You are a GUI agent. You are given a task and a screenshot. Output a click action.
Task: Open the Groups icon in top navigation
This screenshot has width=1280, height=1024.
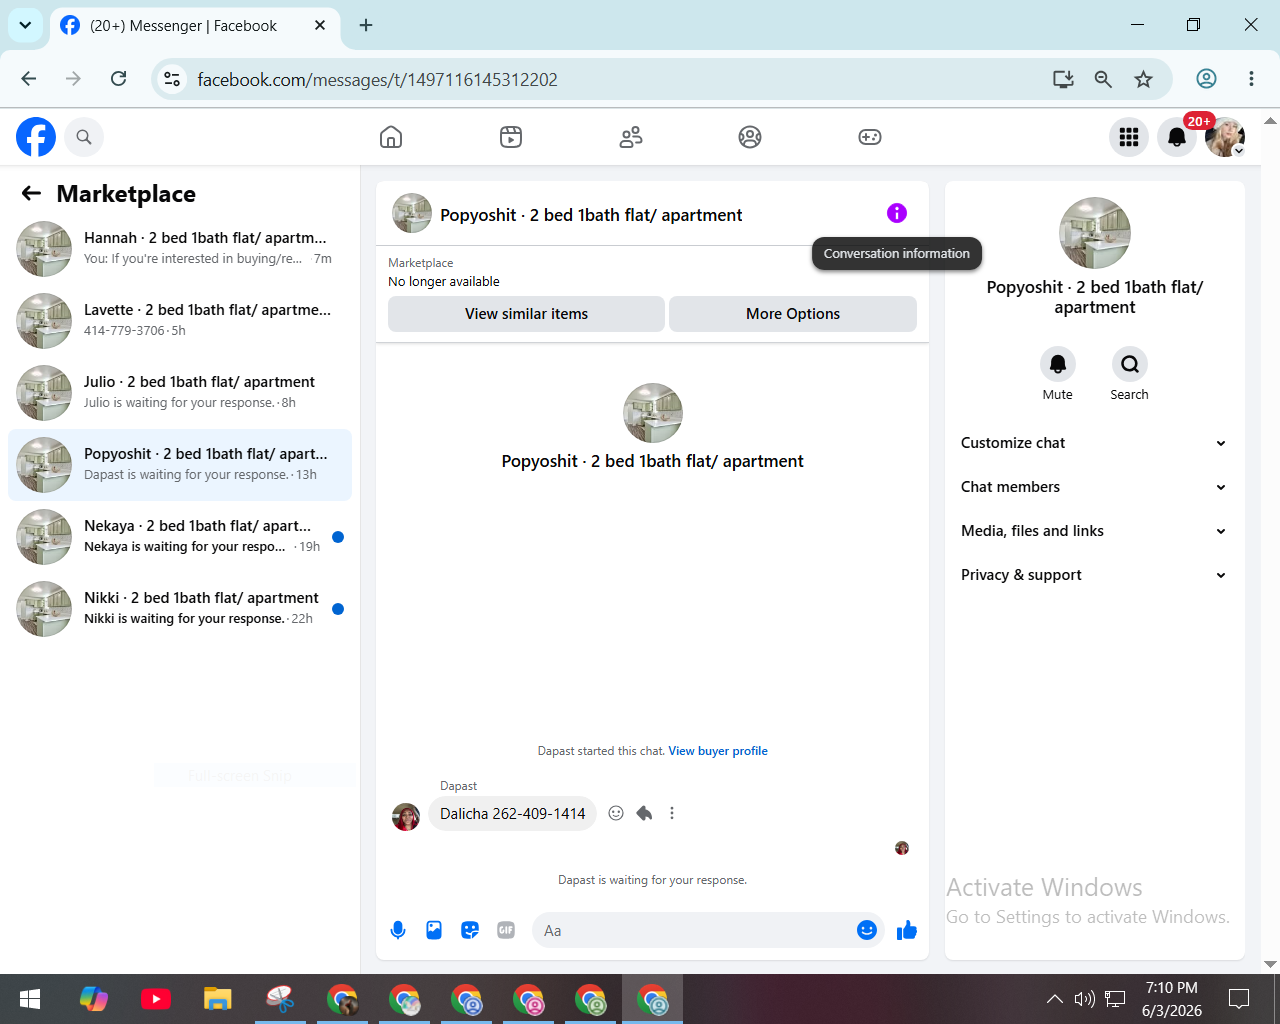pyautogui.click(x=750, y=137)
